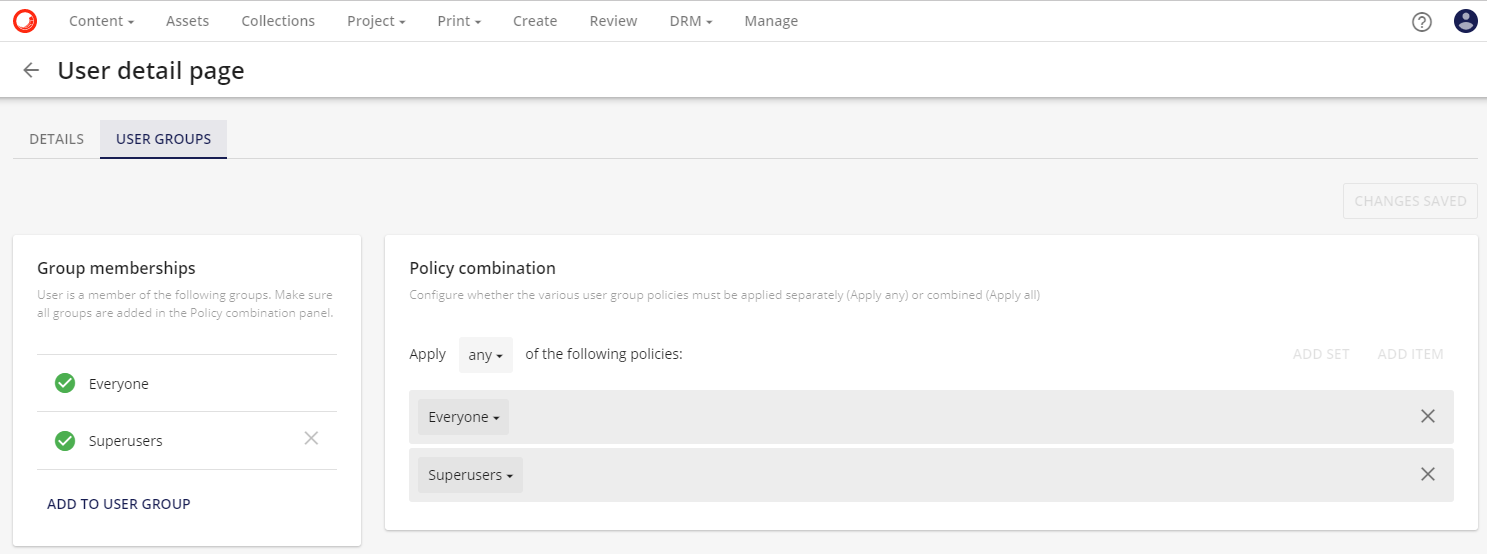Viewport: 1487px width, 554px height.
Task: Open the Content menu
Action: (x=101, y=21)
